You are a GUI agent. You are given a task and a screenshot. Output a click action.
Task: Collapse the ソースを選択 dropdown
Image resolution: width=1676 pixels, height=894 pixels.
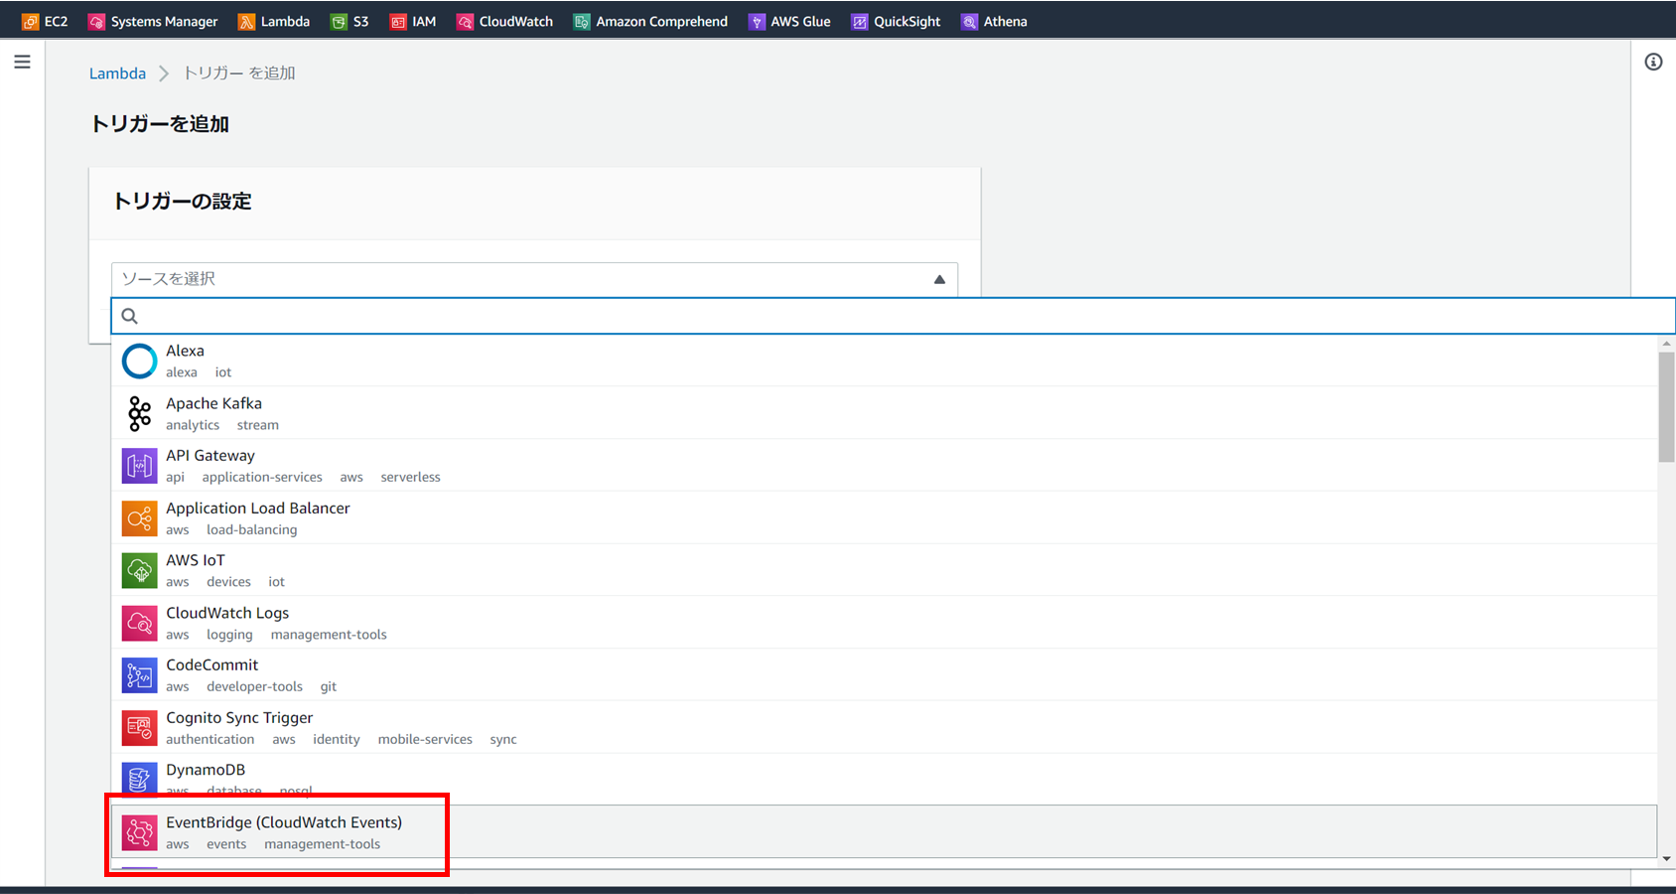coord(534,279)
